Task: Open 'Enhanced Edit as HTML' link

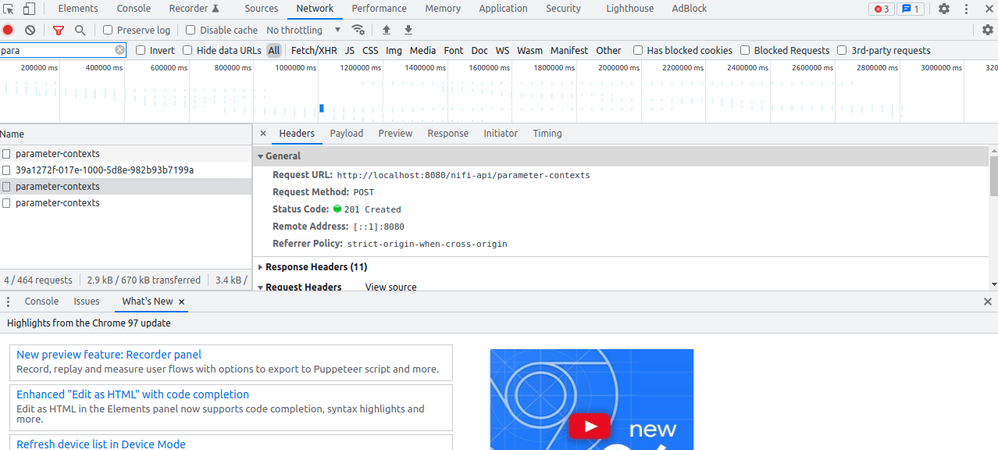Action: (132, 395)
